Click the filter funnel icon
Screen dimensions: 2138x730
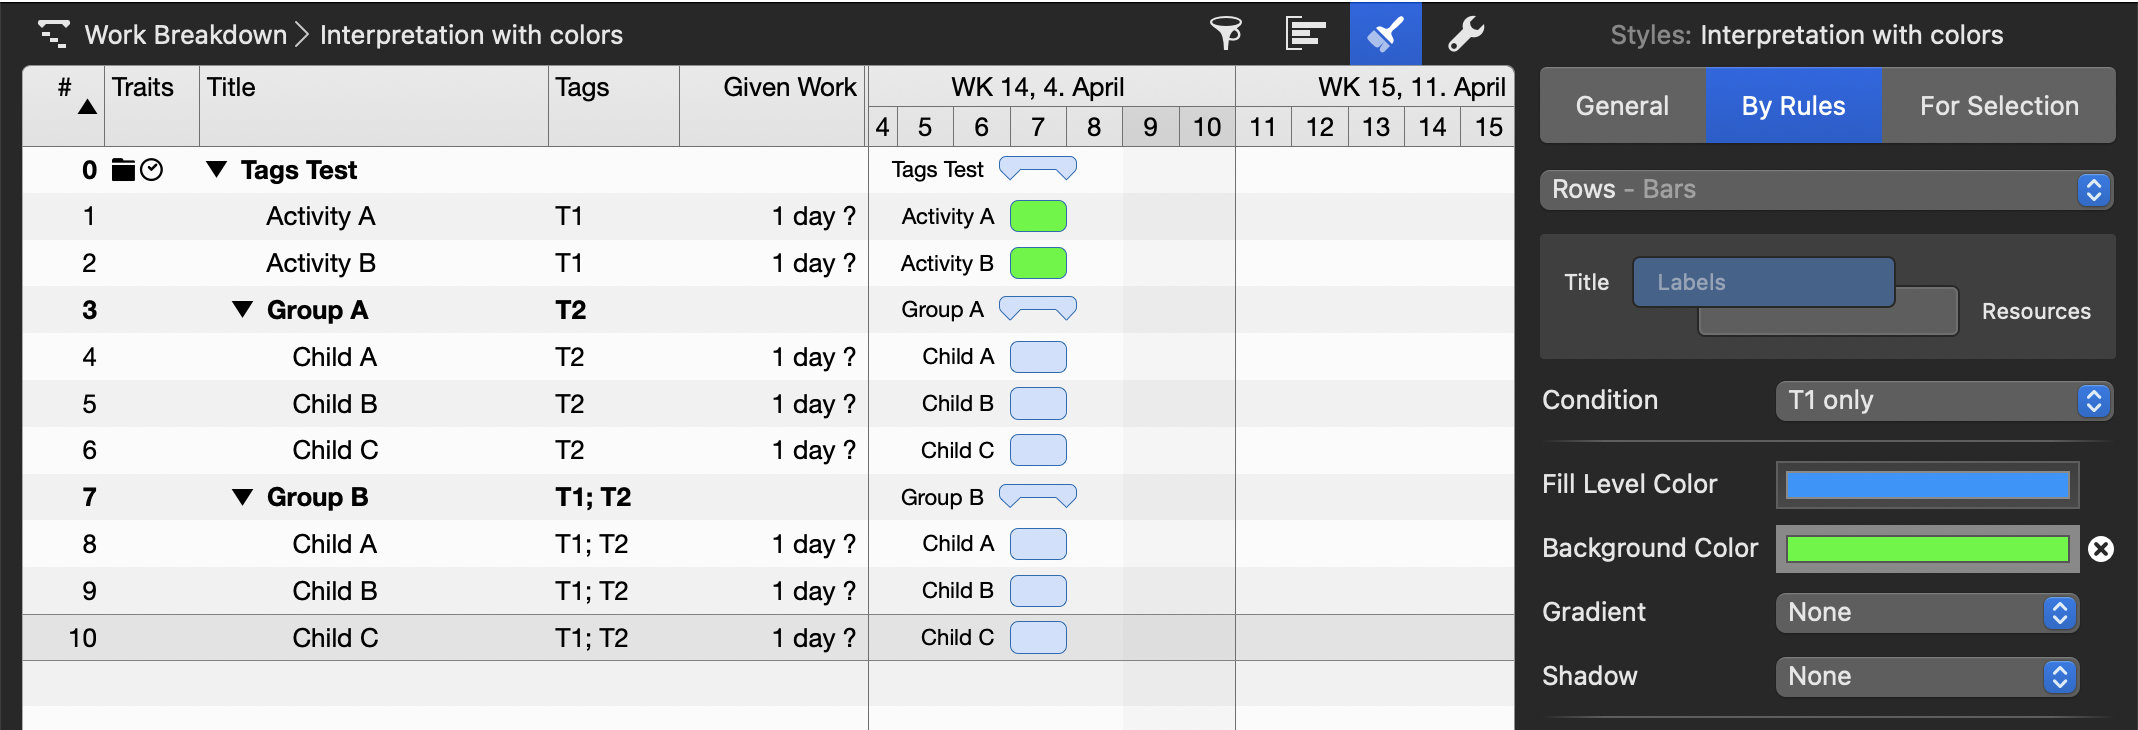point(1226,34)
